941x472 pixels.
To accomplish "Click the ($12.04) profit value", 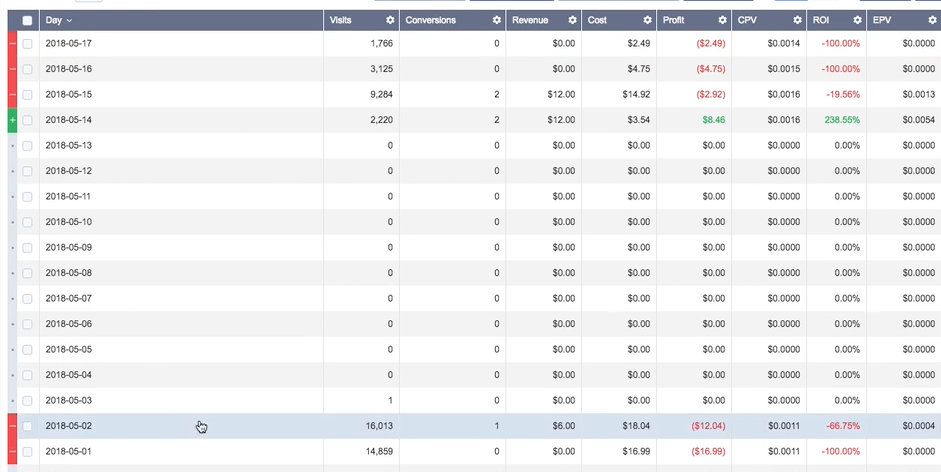I will pyautogui.click(x=708, y=426).
